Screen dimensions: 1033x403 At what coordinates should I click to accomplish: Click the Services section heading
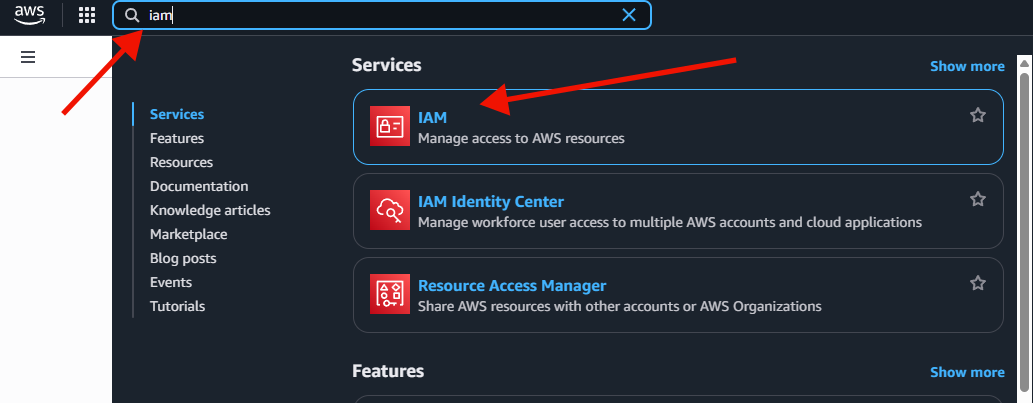(x=387, y=65)
